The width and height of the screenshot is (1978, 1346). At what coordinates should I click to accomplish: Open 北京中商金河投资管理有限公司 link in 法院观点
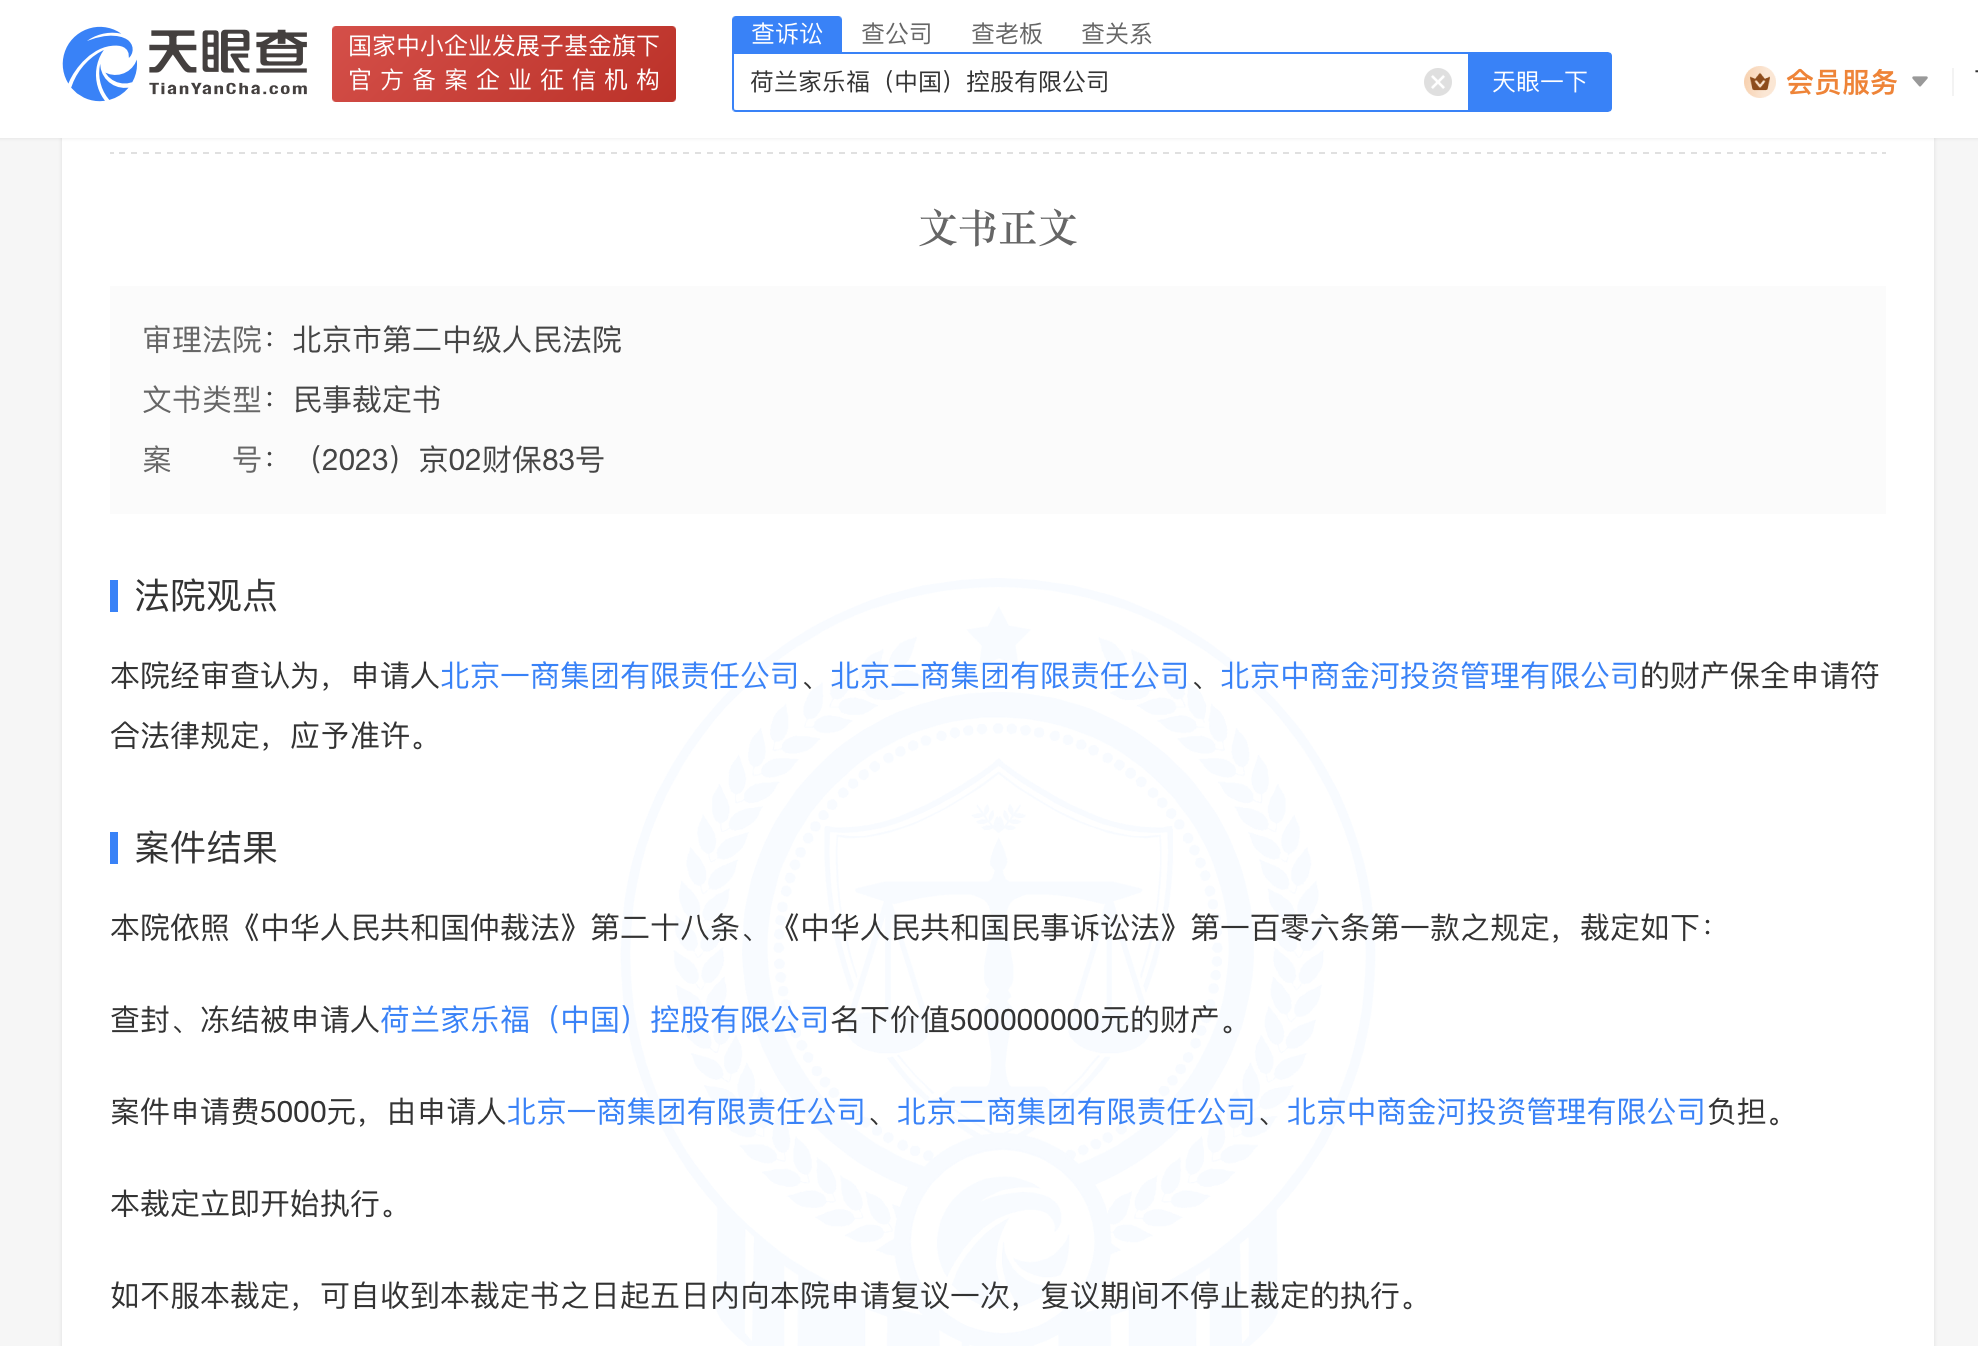pyautogui.click(x=1429, y=676)
